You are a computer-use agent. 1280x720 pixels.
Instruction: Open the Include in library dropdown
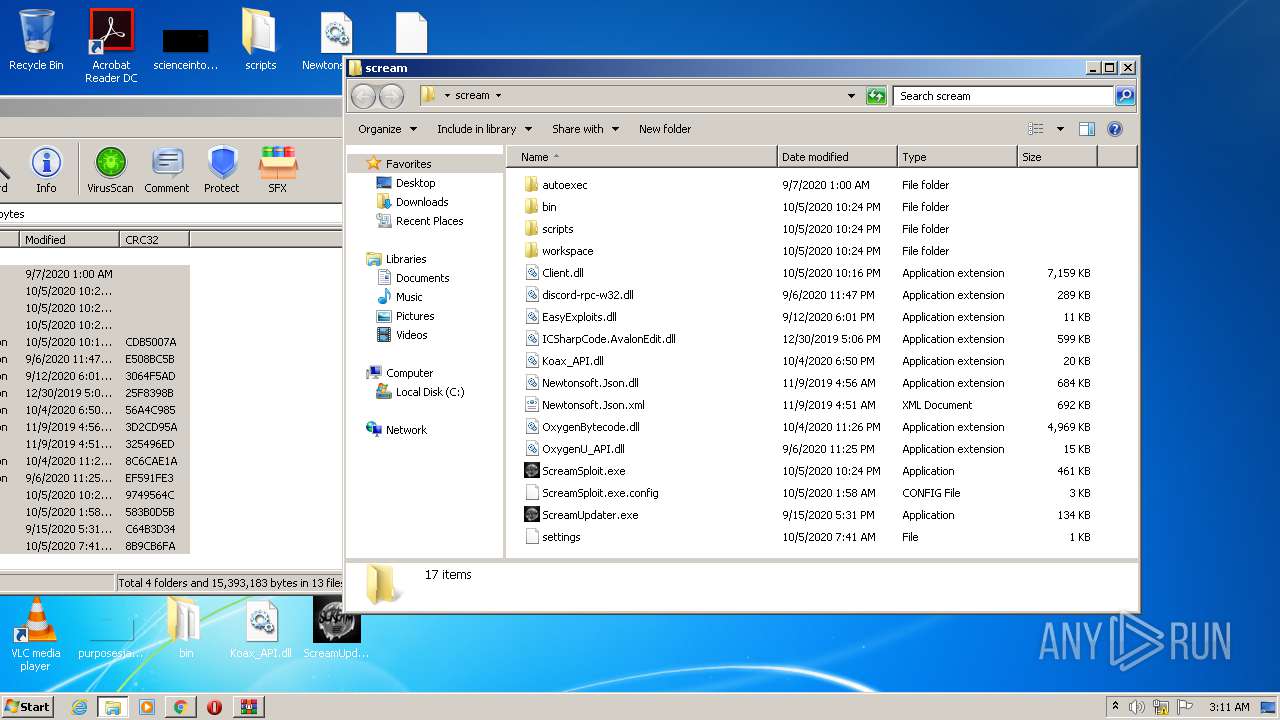484,129
